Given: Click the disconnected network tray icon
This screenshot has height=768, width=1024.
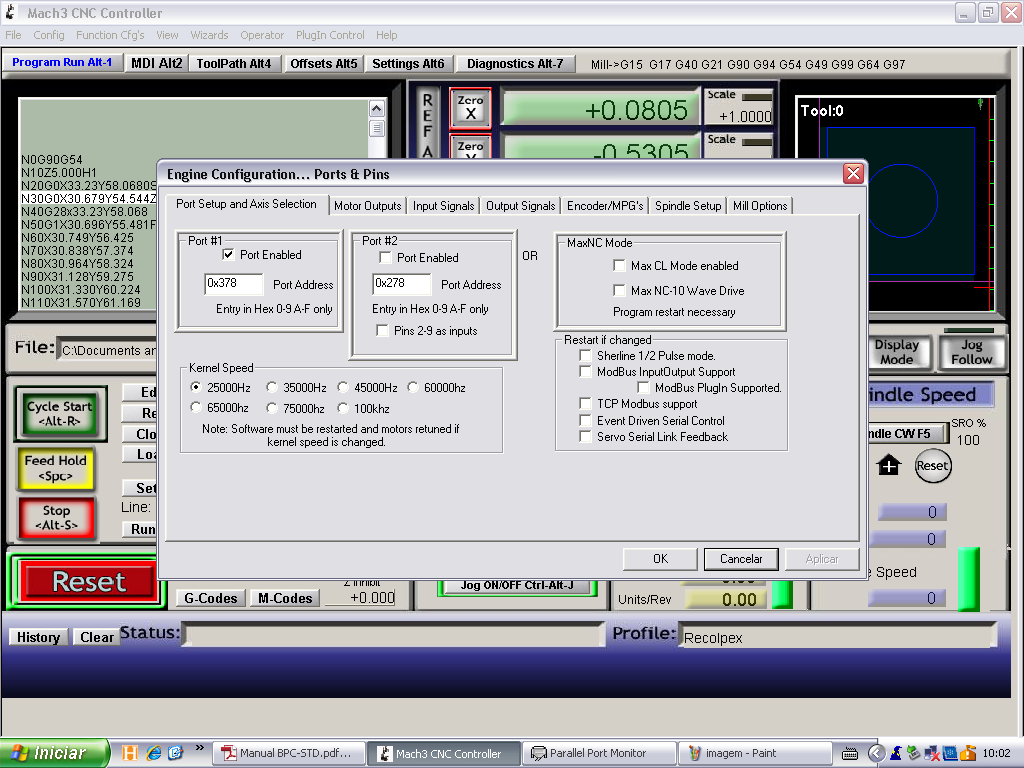Looking at the screenshot, I should (x=932, y=754).
